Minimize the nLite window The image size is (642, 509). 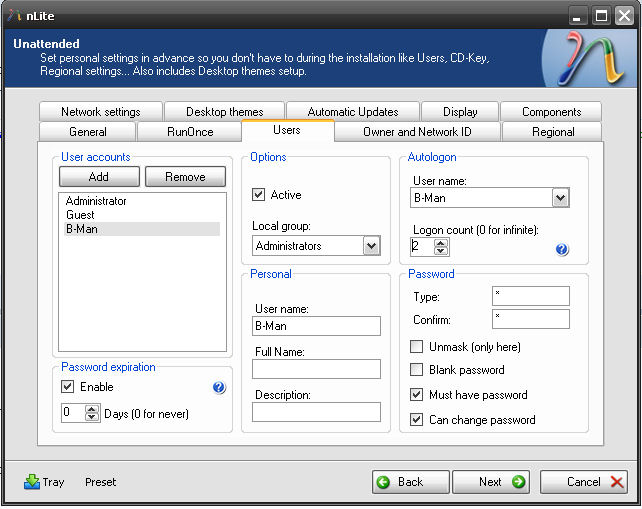coord(577,16)
